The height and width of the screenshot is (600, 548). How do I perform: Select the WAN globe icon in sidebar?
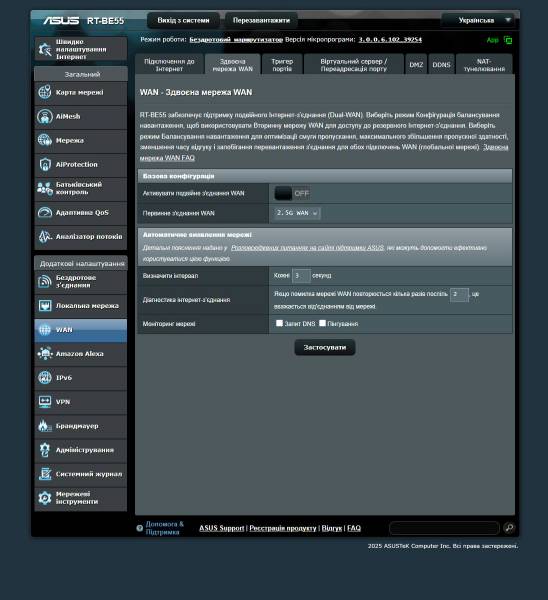pos(45,330)
